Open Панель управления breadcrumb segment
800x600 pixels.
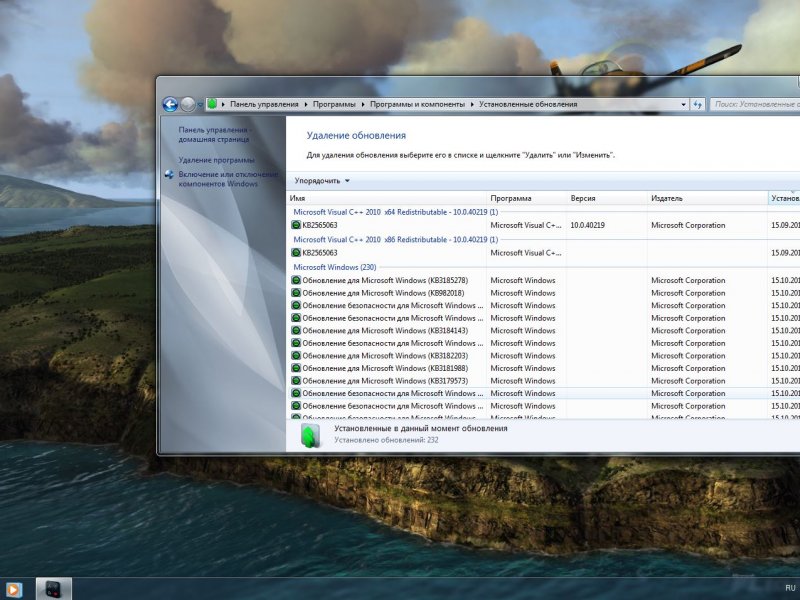(264, 104)
